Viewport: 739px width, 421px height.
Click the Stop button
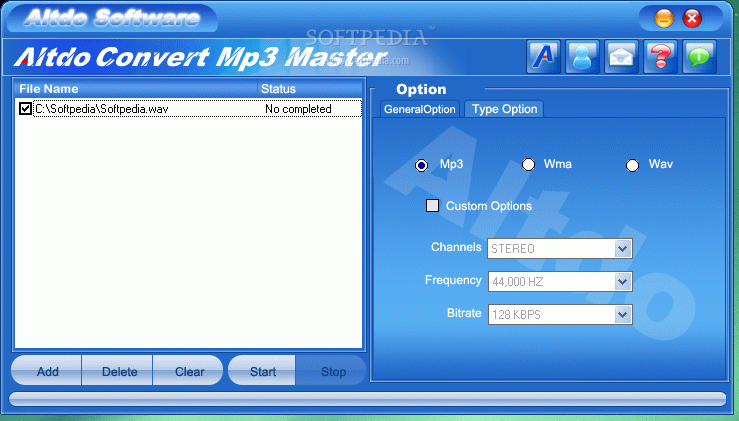point(331,371)
